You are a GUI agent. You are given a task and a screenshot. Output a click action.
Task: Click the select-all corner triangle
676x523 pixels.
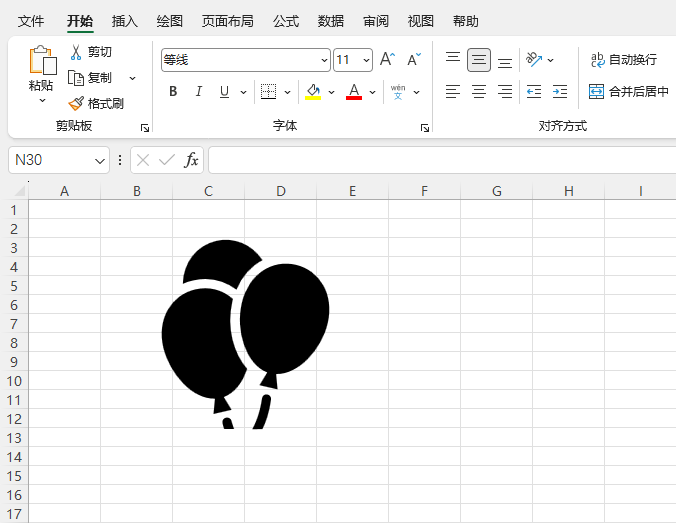[x=21, y=191]
